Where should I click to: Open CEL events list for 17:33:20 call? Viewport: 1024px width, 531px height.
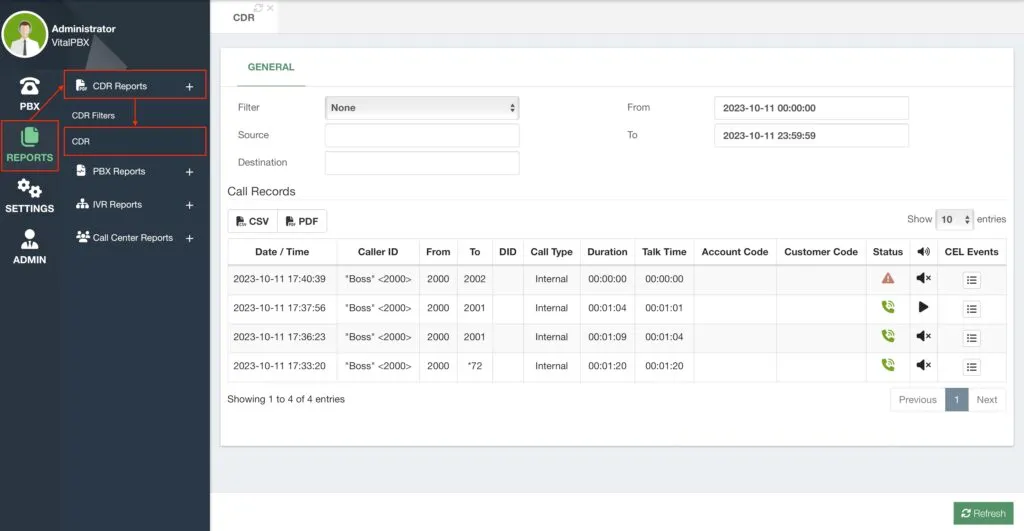click(971, 367)
